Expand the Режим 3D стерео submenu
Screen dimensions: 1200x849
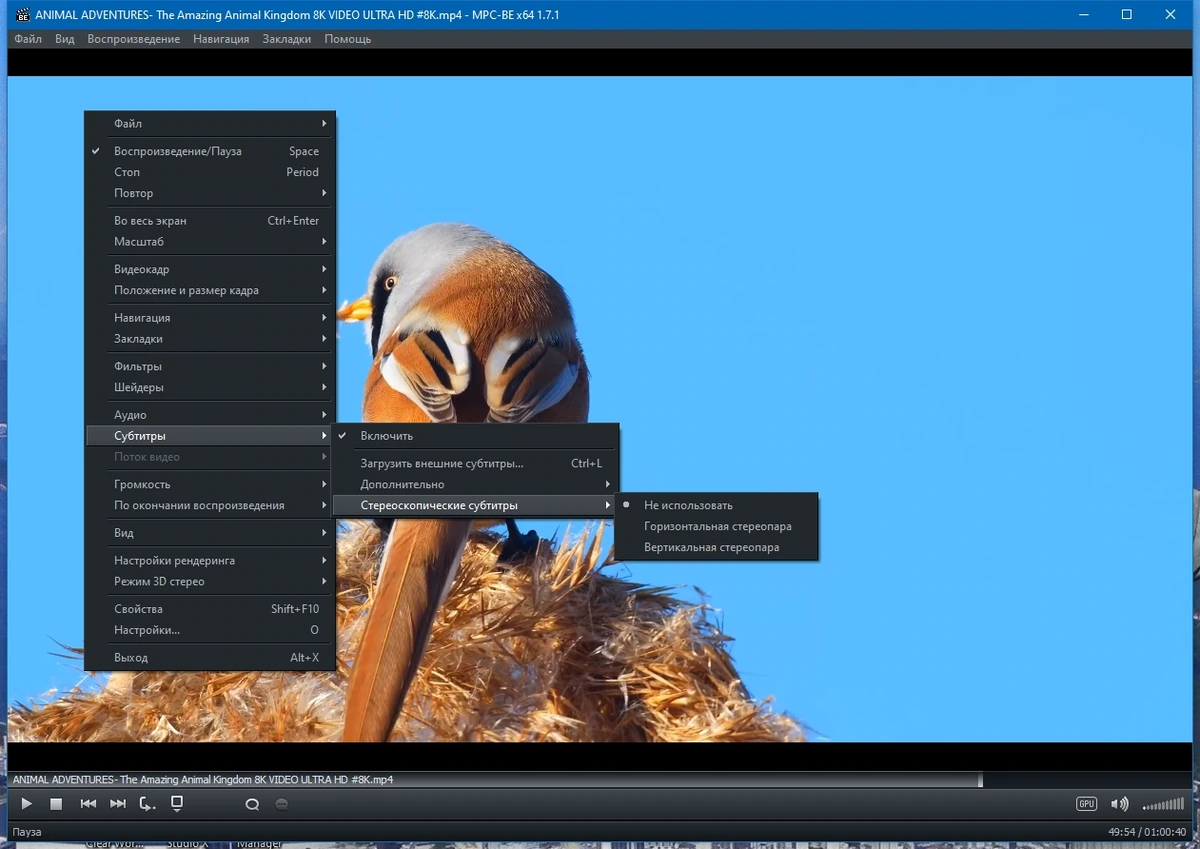pyautogui.click(x=210, y=581)
